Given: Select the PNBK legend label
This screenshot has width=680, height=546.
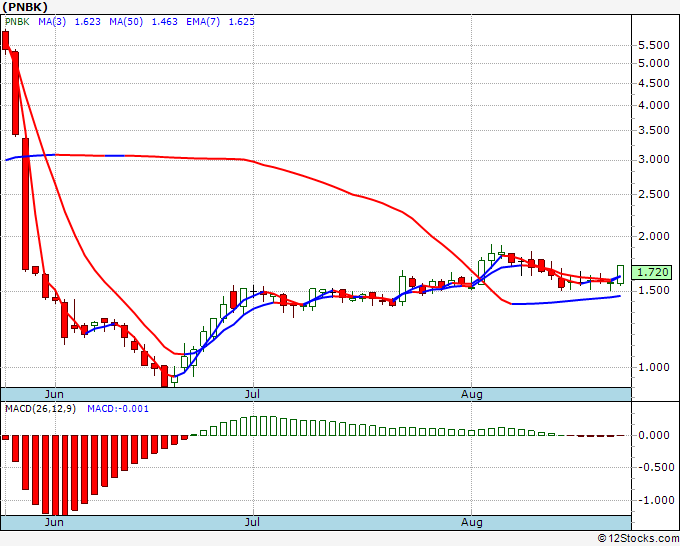Looking at the screenshot, I should (17, 22).
